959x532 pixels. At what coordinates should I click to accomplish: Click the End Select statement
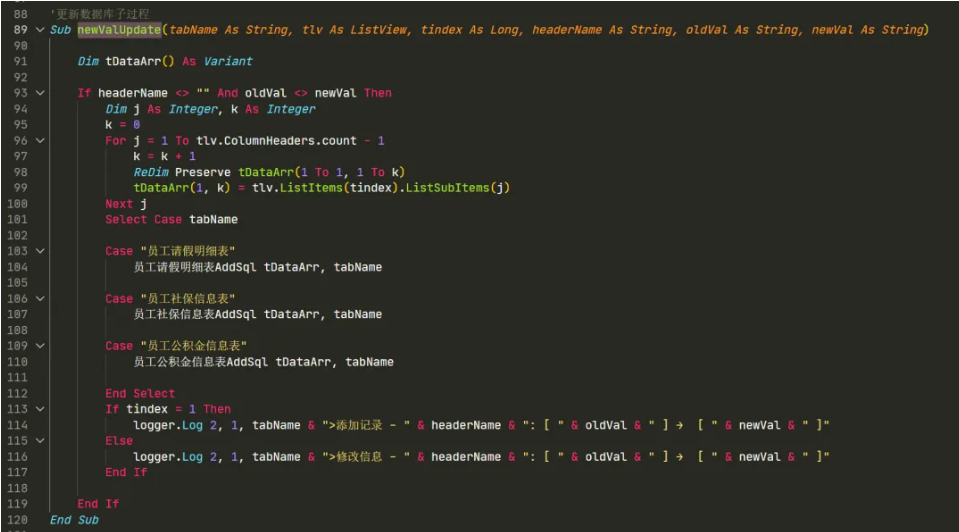click(x=140, y=393)
